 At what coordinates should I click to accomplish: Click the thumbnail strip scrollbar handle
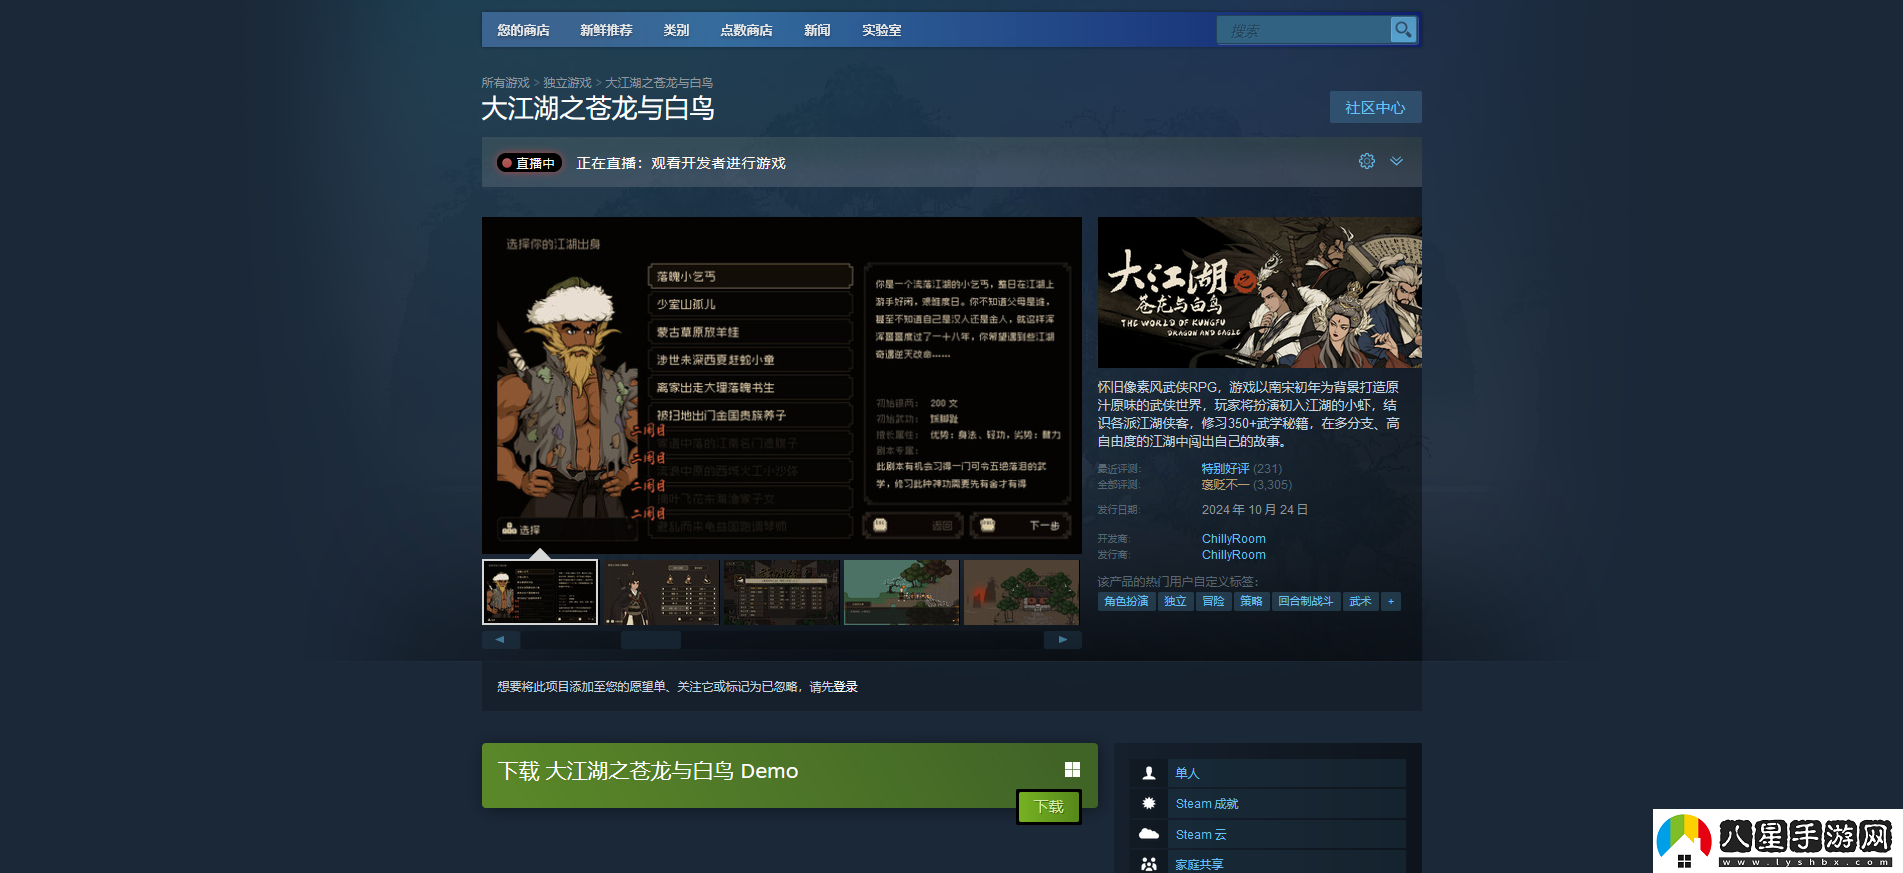[650, 640]
